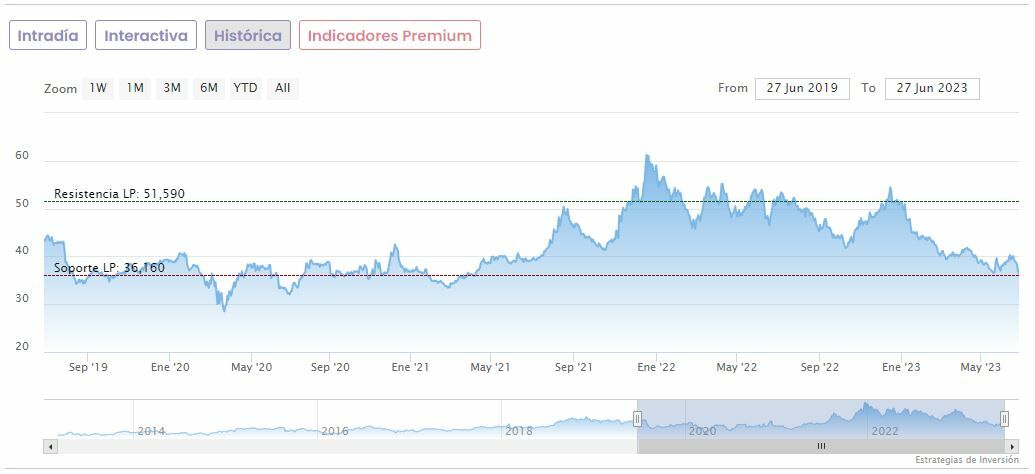The width and height of the screenshot is (1035, 474).
Task: Select the Histórica tab
Action: [x=248, y=36]
